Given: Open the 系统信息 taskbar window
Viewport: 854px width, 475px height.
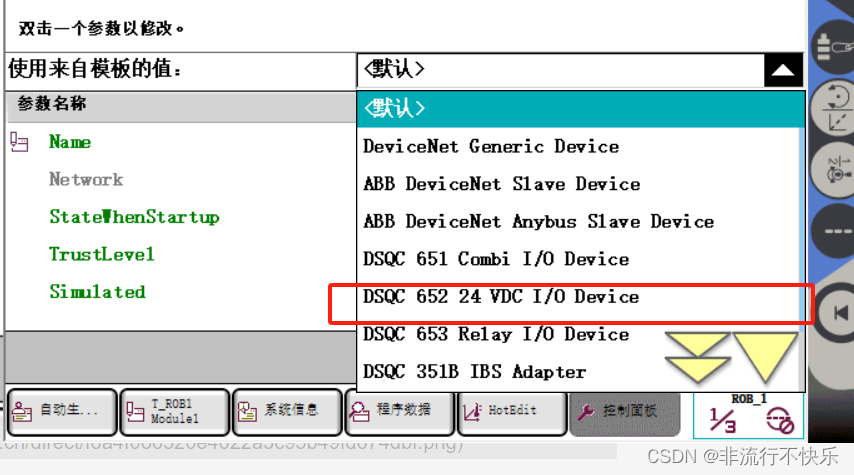Looking at the screenshot, I should click(x=287, y=412).
